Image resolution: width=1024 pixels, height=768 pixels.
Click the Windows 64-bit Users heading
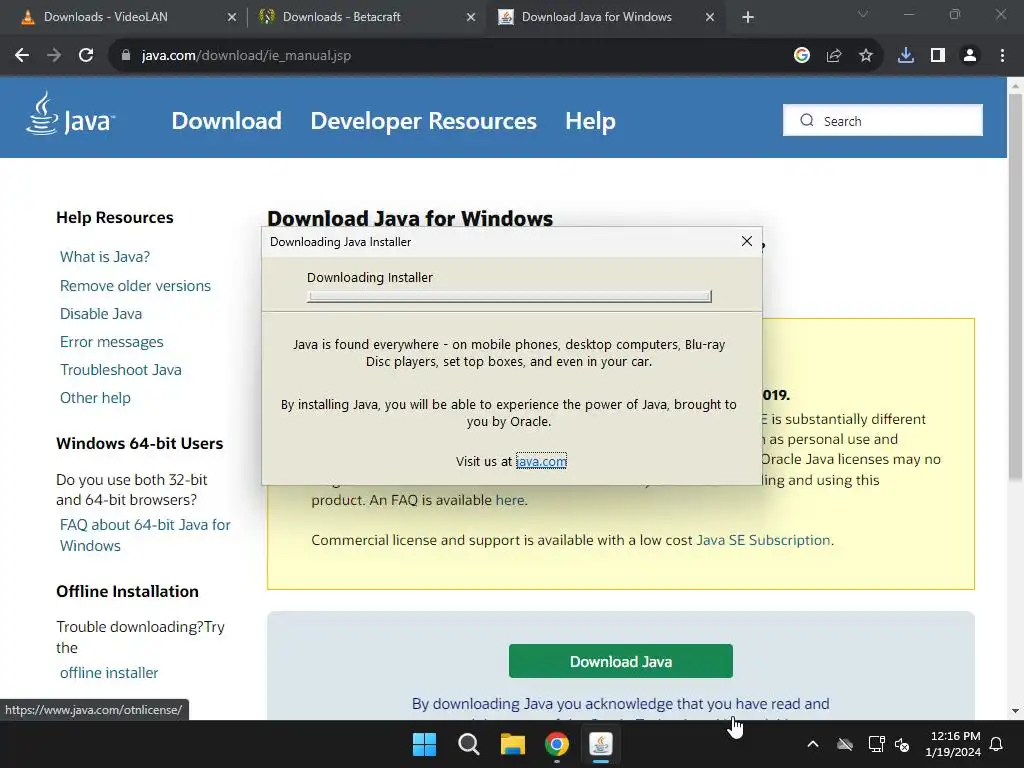pos(140,444)
